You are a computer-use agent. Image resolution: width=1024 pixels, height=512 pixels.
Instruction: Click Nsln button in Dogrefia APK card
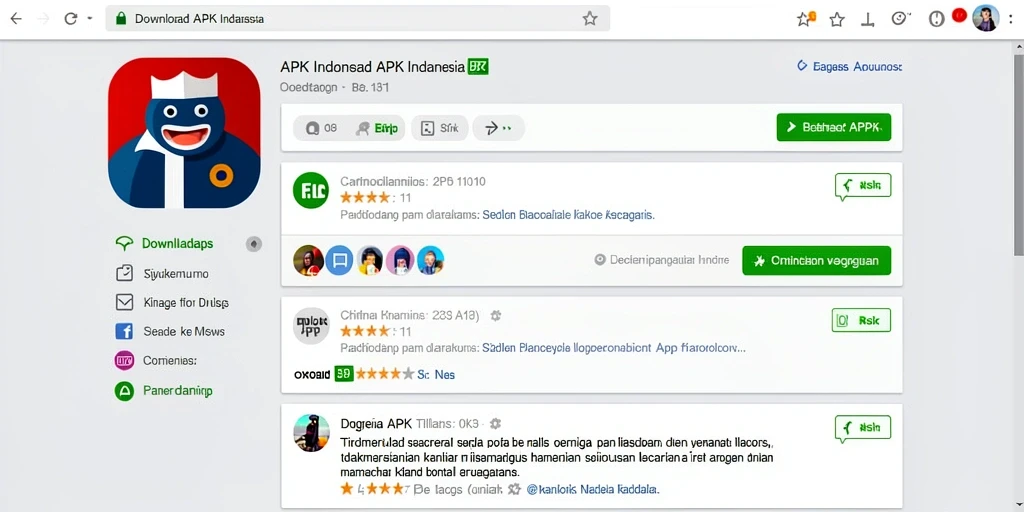tap(863, 428)
